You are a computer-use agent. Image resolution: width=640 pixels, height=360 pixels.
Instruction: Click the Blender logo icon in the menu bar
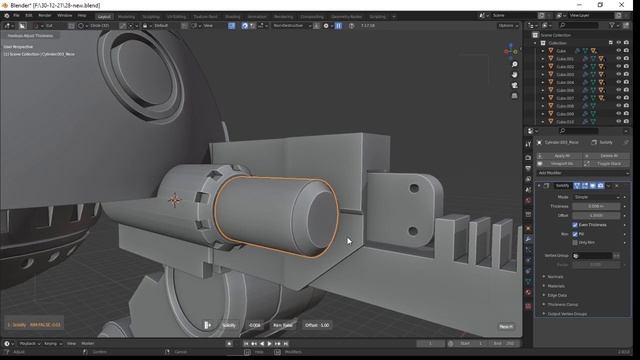7,16
